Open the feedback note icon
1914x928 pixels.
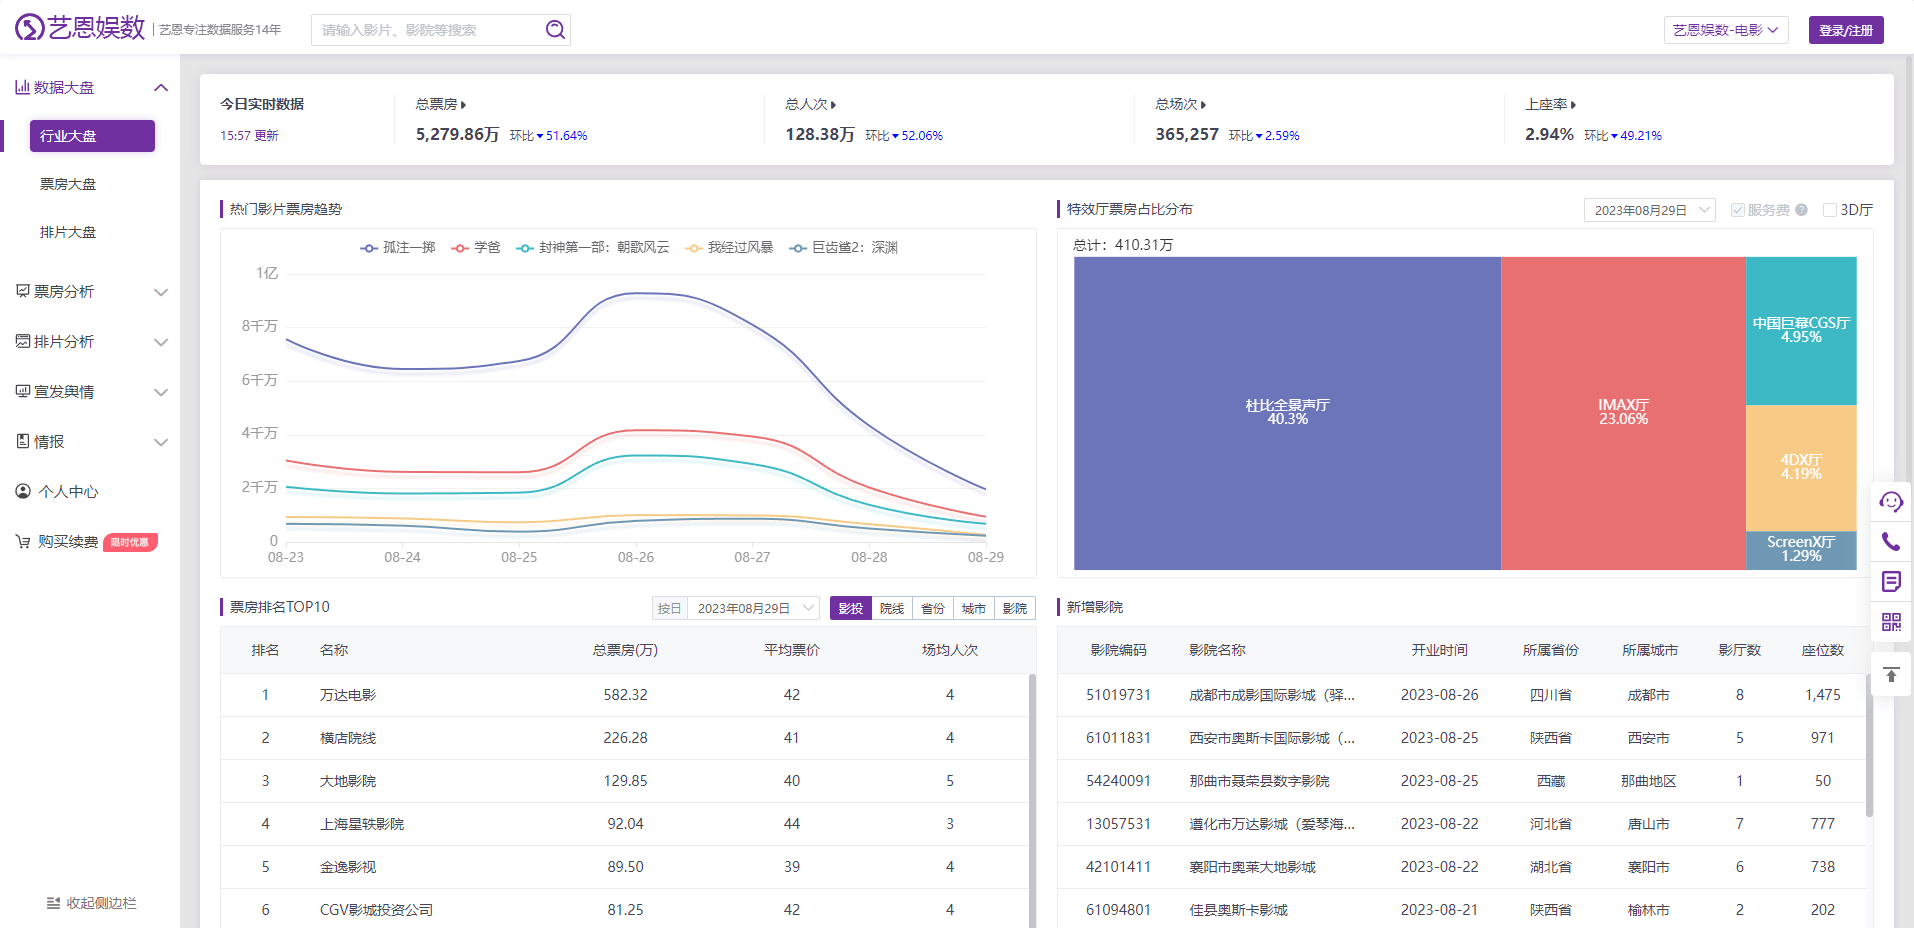[x=1891, y=582]
